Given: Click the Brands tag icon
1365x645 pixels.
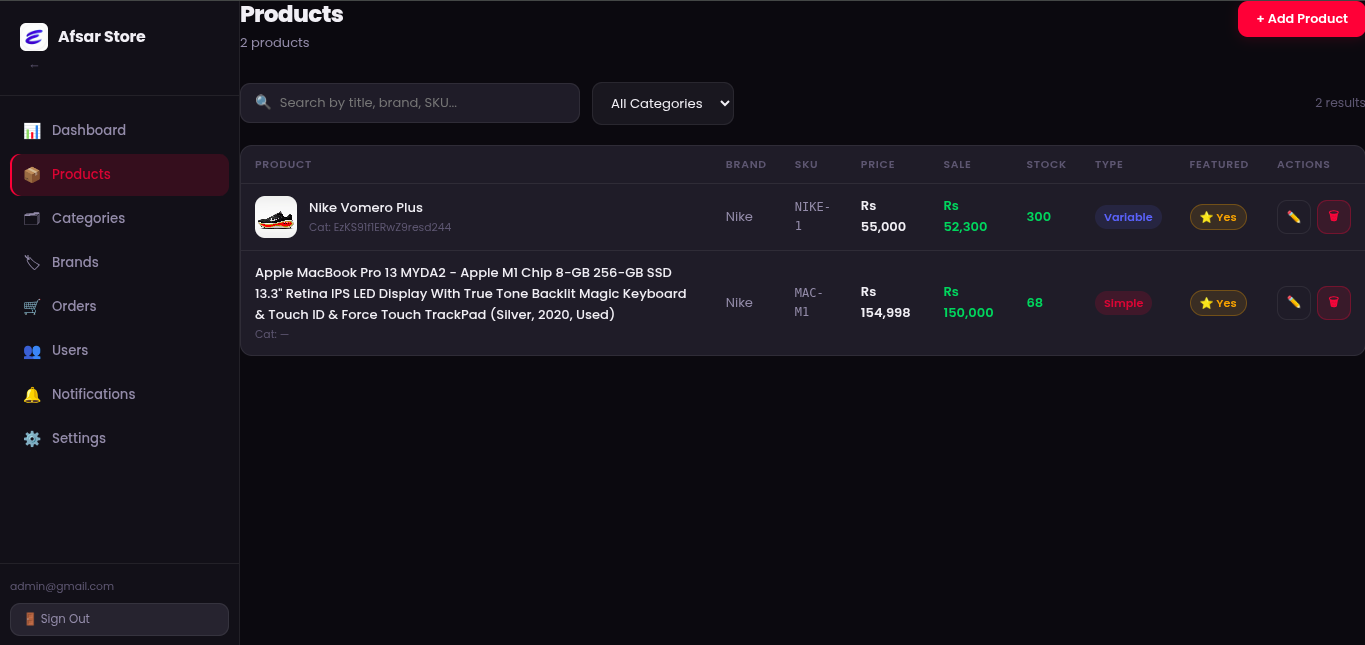Looking at the screenshot, I should pyautogui.click(x=32, y=262).
